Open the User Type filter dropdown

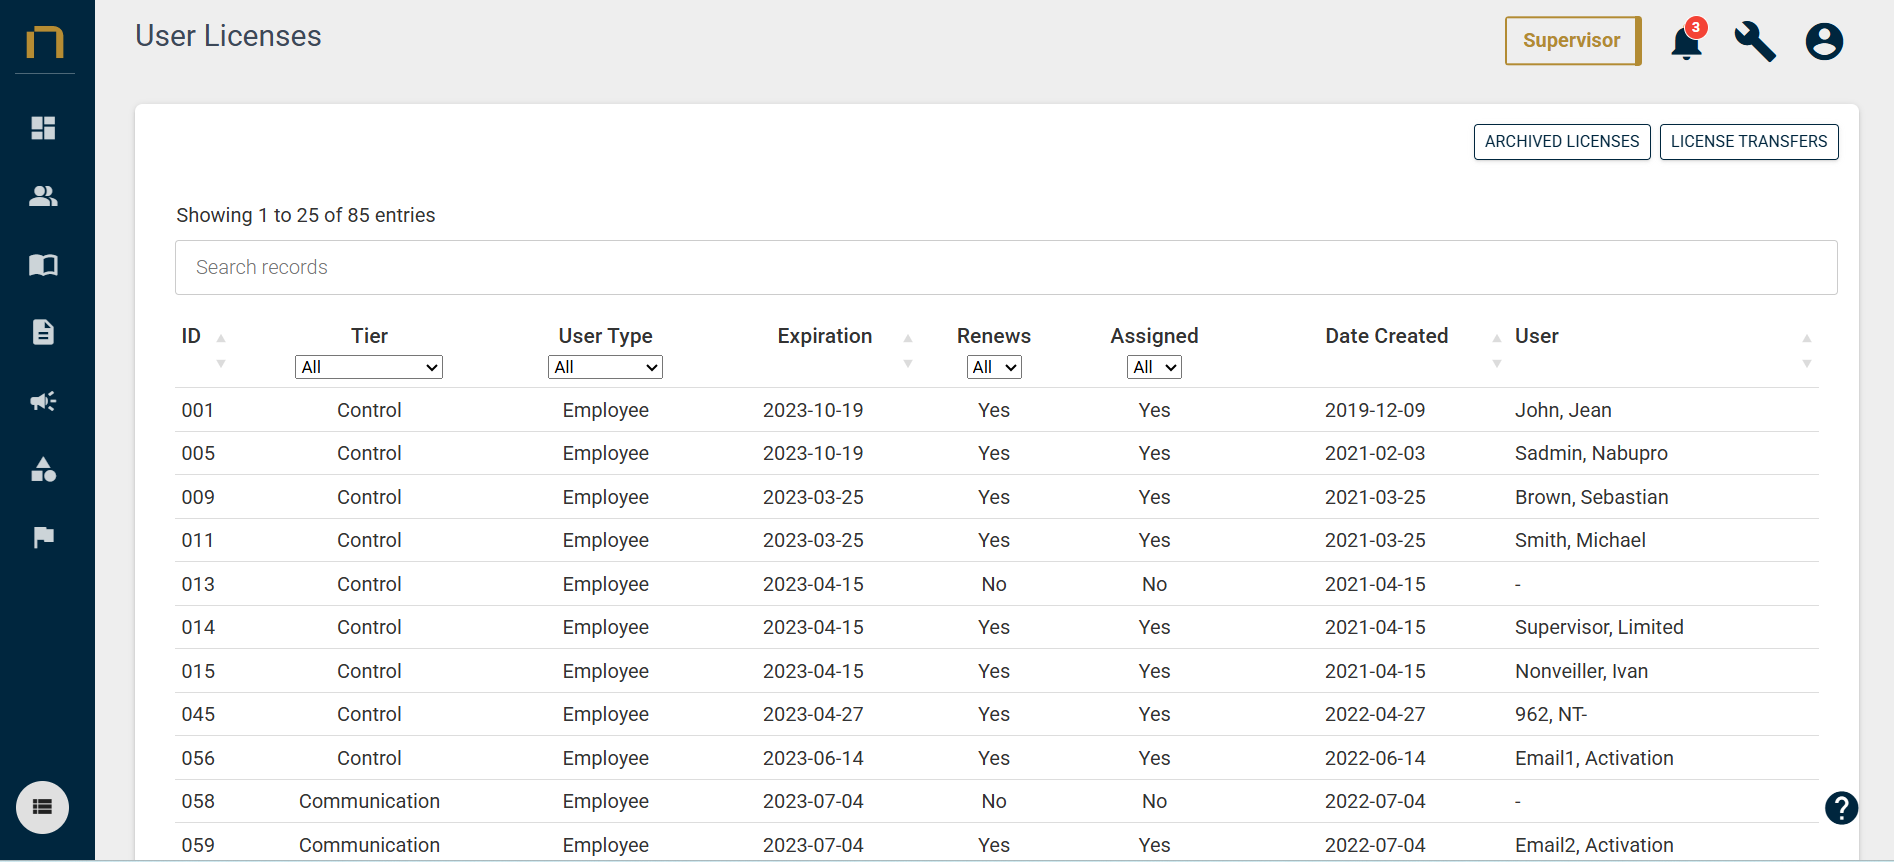point(605,367)
